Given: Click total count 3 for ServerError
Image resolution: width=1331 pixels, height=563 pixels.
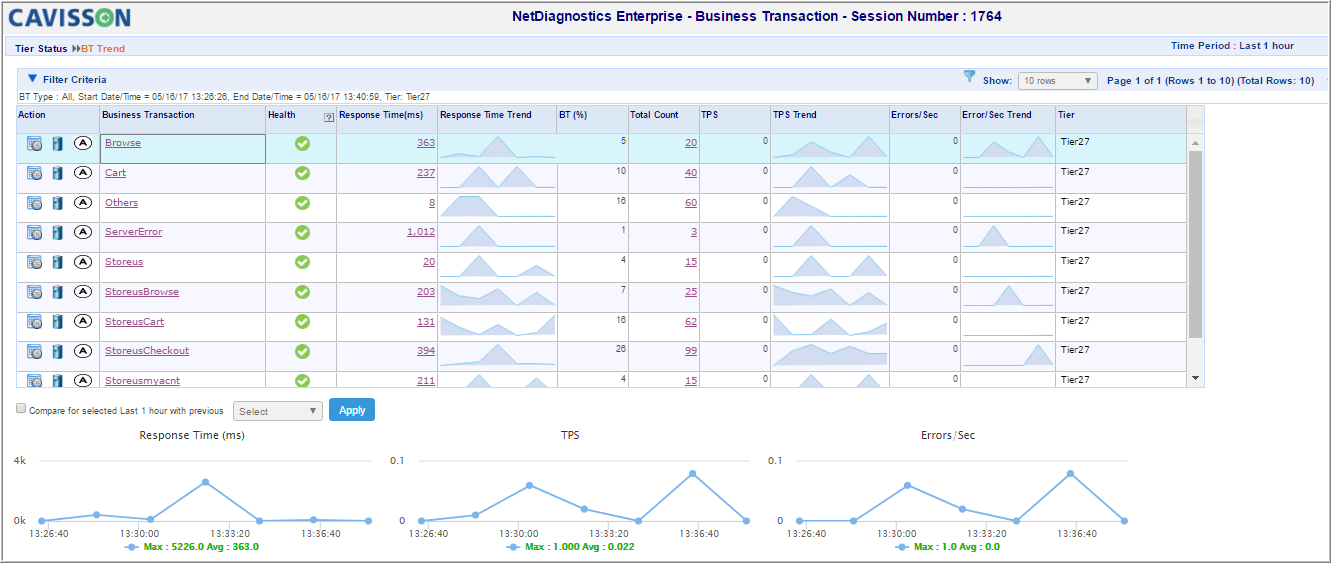Looking at the screenshot, I should click(694, 232).
